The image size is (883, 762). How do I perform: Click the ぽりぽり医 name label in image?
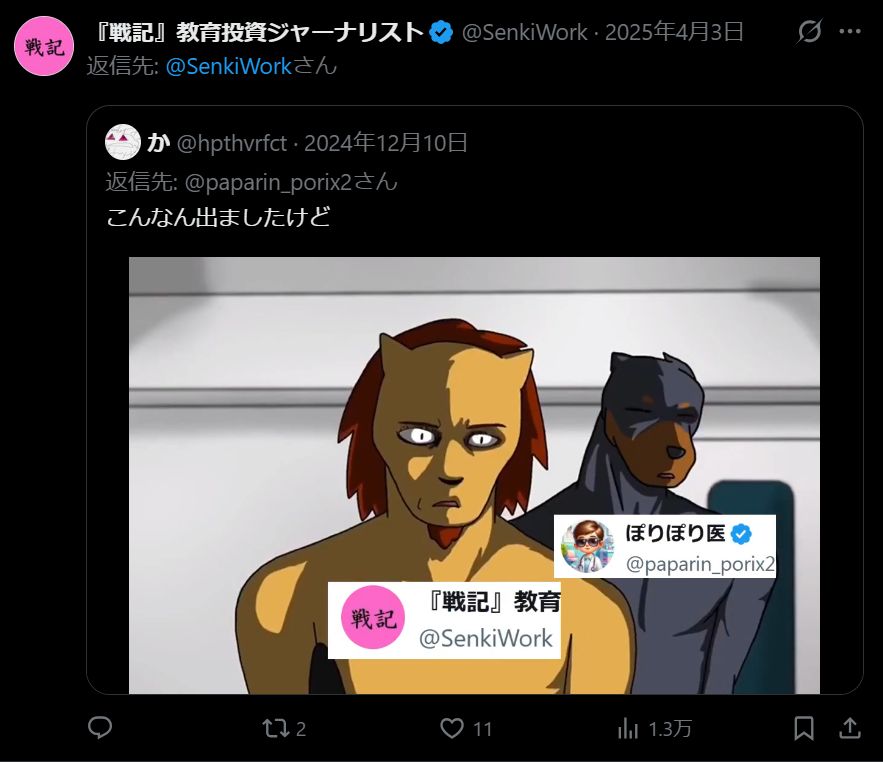pyautogui.click(x=675, y=533)
